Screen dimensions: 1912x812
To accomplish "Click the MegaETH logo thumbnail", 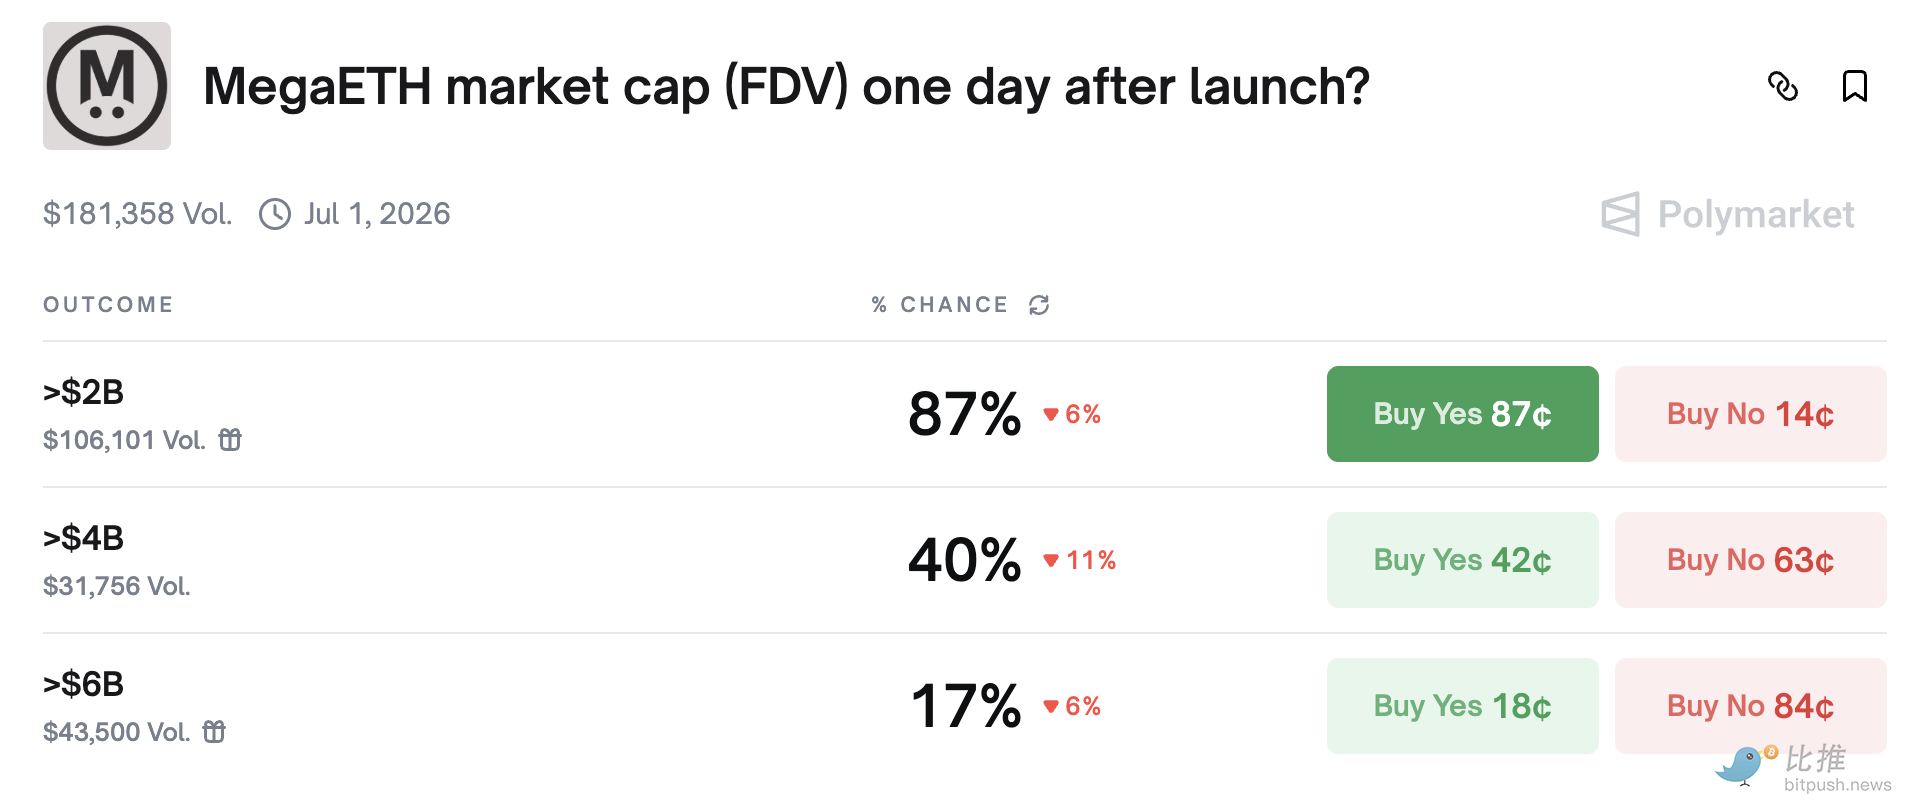I will point(107,87).
